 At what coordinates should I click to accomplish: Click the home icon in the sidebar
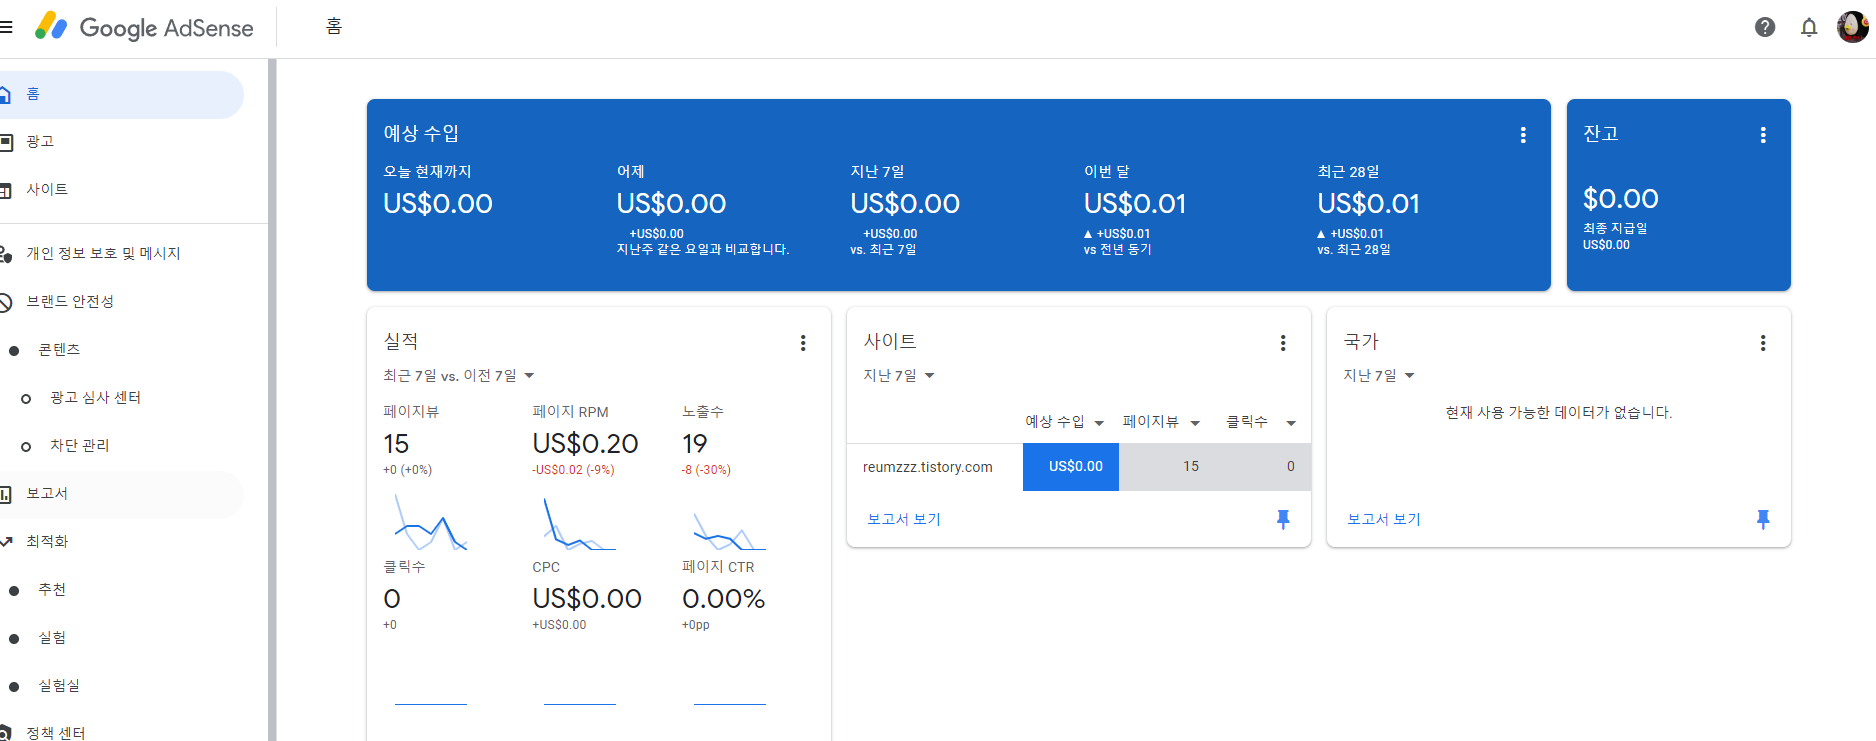[x=5, y=94]
